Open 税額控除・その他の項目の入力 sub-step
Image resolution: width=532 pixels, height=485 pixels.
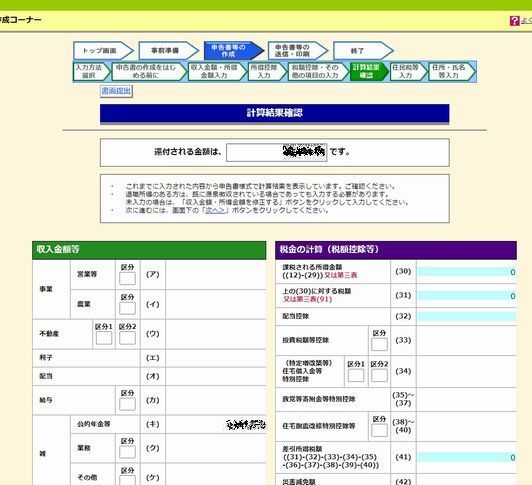coord(318,71)
